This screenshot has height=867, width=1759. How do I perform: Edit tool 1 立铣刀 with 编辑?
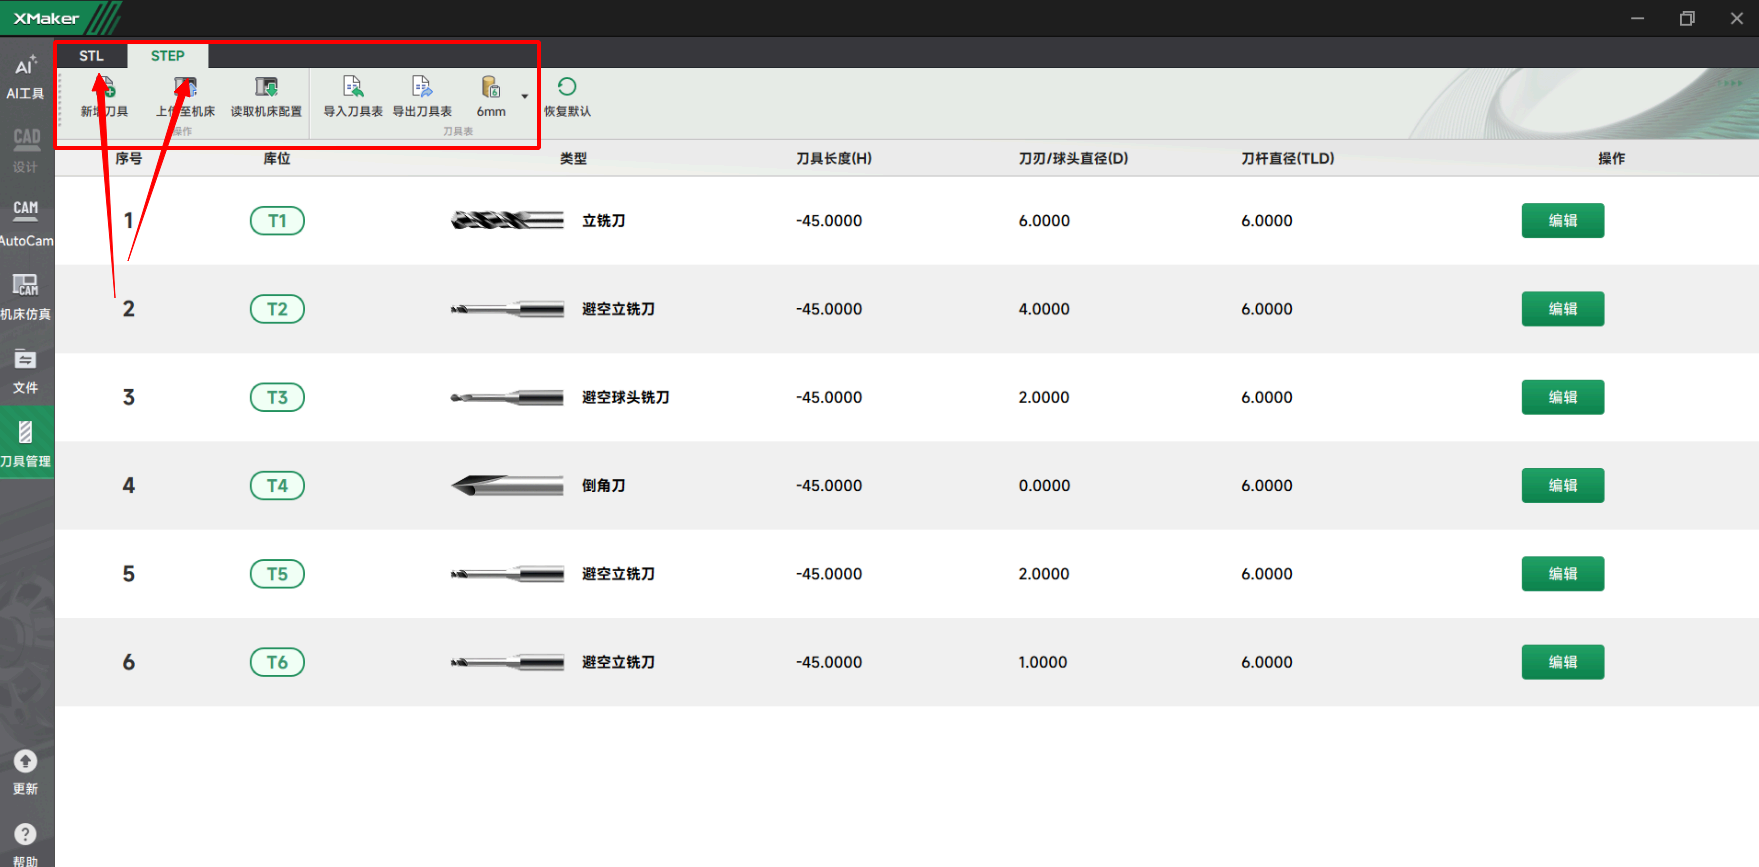coord(1563,221)
